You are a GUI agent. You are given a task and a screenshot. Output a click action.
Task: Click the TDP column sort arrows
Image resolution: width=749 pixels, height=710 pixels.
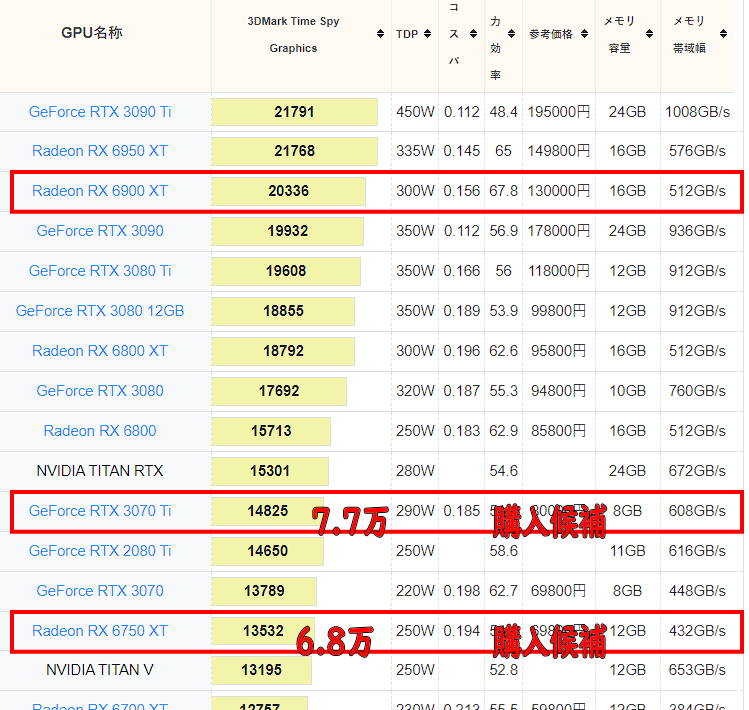click(x=428, y=34)
